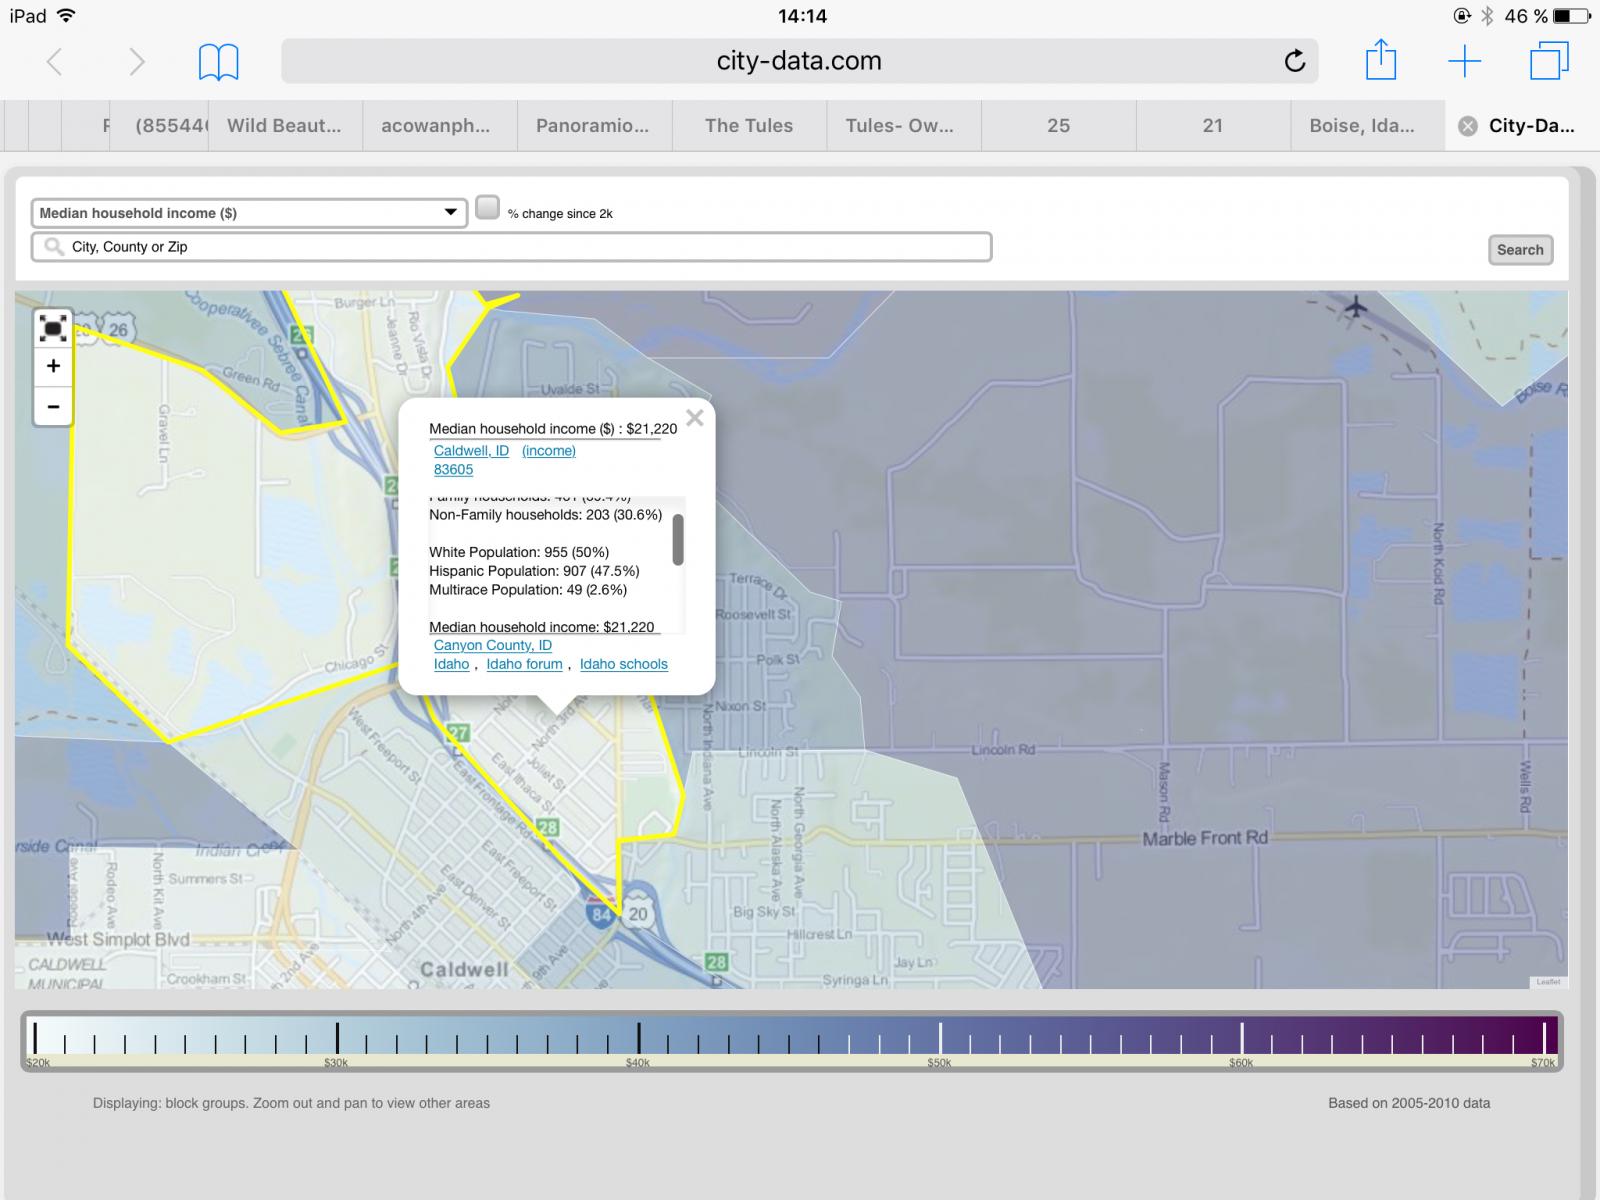The height and width of the screenshot is (1200, 1600).
Task: Open the Safari share sheet icon
Action: point(1380,59)
